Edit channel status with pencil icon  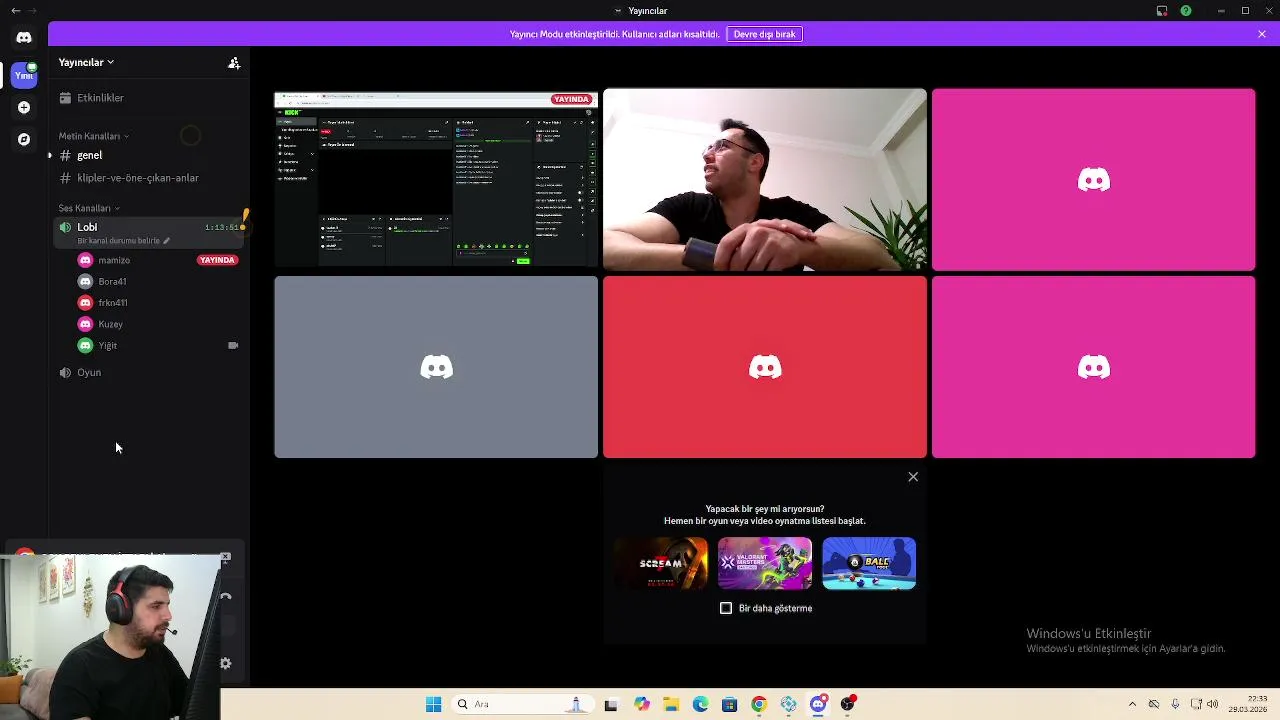[x=167, y=241]
